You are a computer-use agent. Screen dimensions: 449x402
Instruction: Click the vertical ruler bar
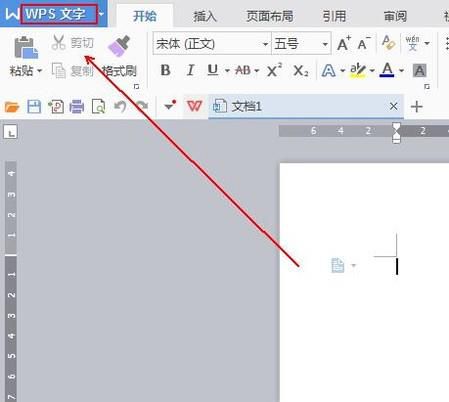[x=11, y=282]
